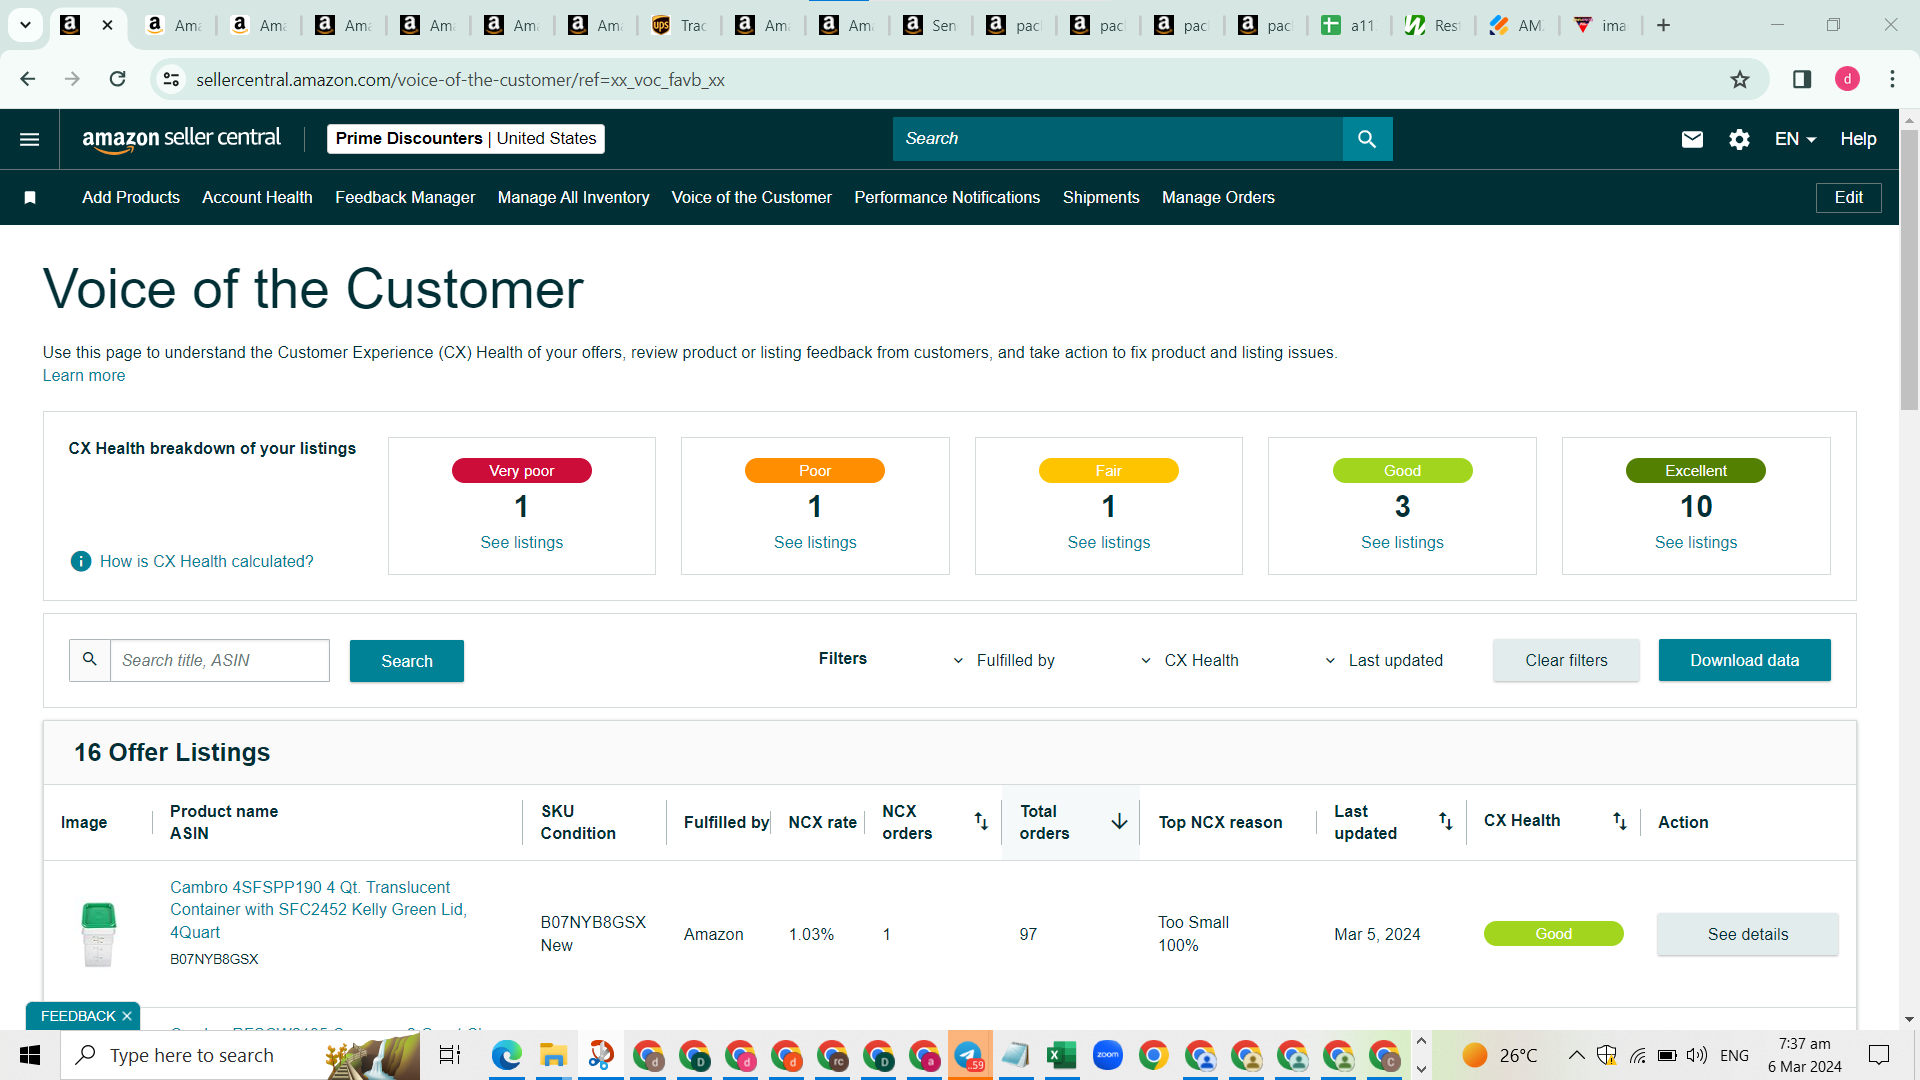This screenshot has width=1920, height=1080.
Task: Open the Chrome three-dot menu
Action: (x=1892, y=79)
